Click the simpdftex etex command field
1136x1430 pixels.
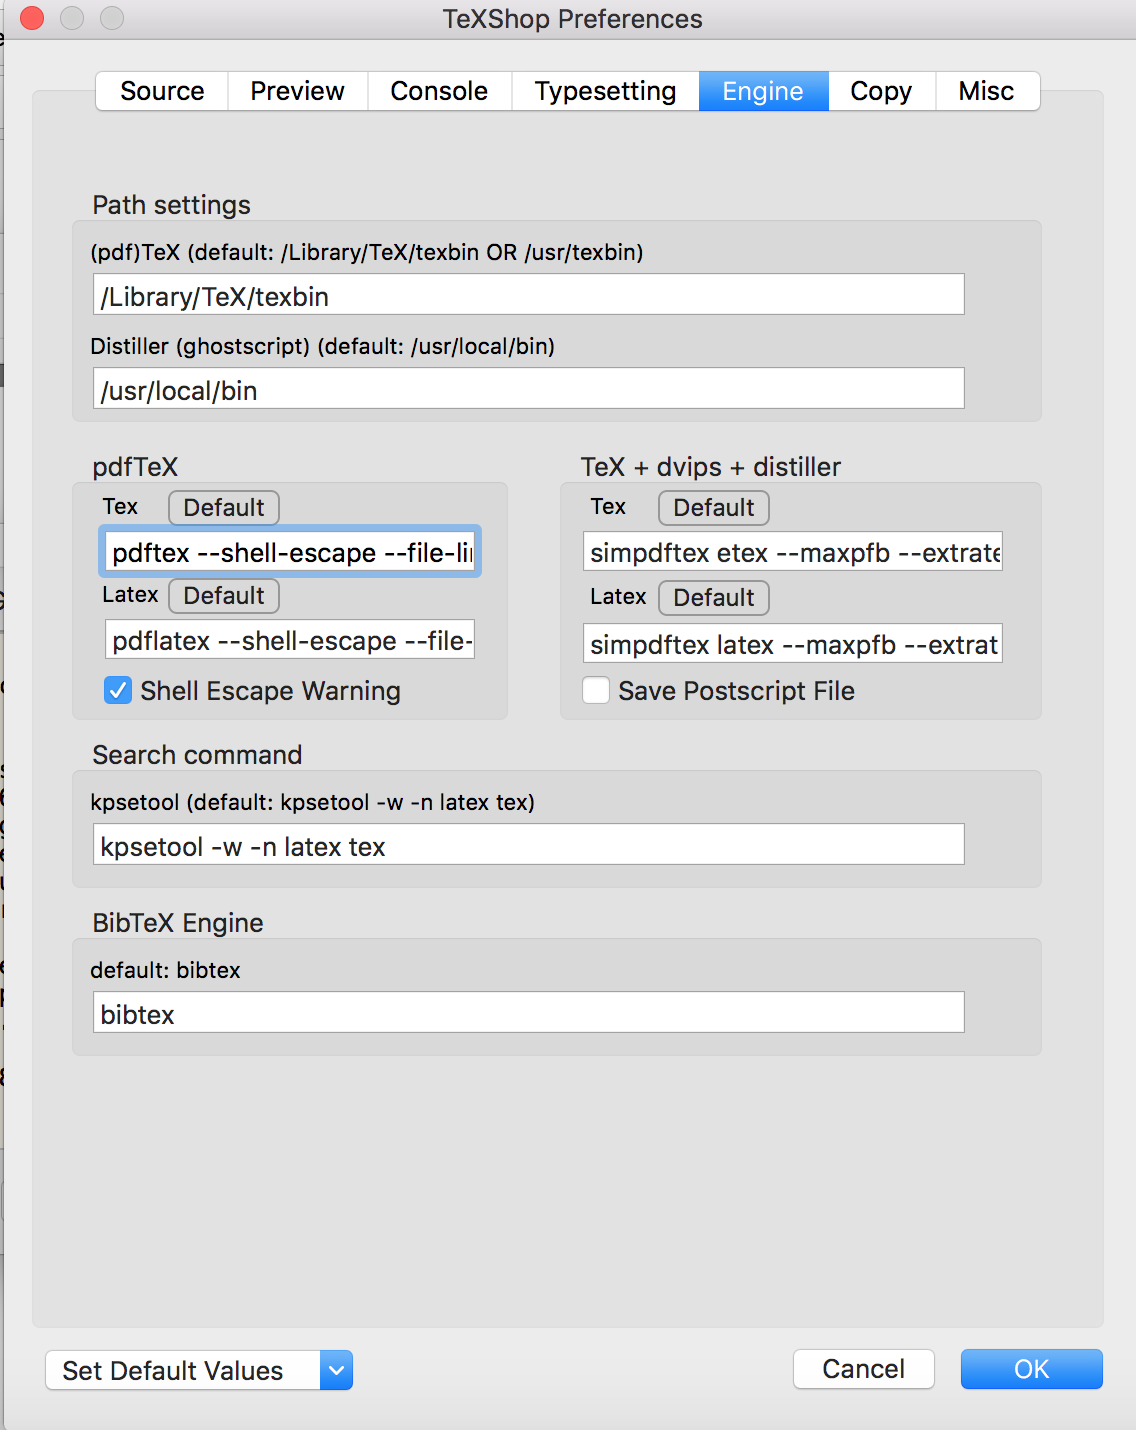(793, 551)
